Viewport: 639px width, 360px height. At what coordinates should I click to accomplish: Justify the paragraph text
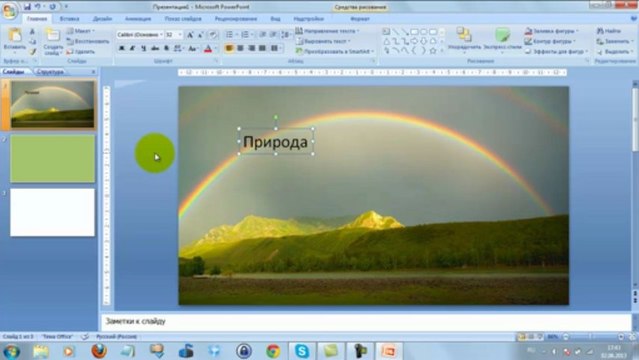(x=262, y=48)
